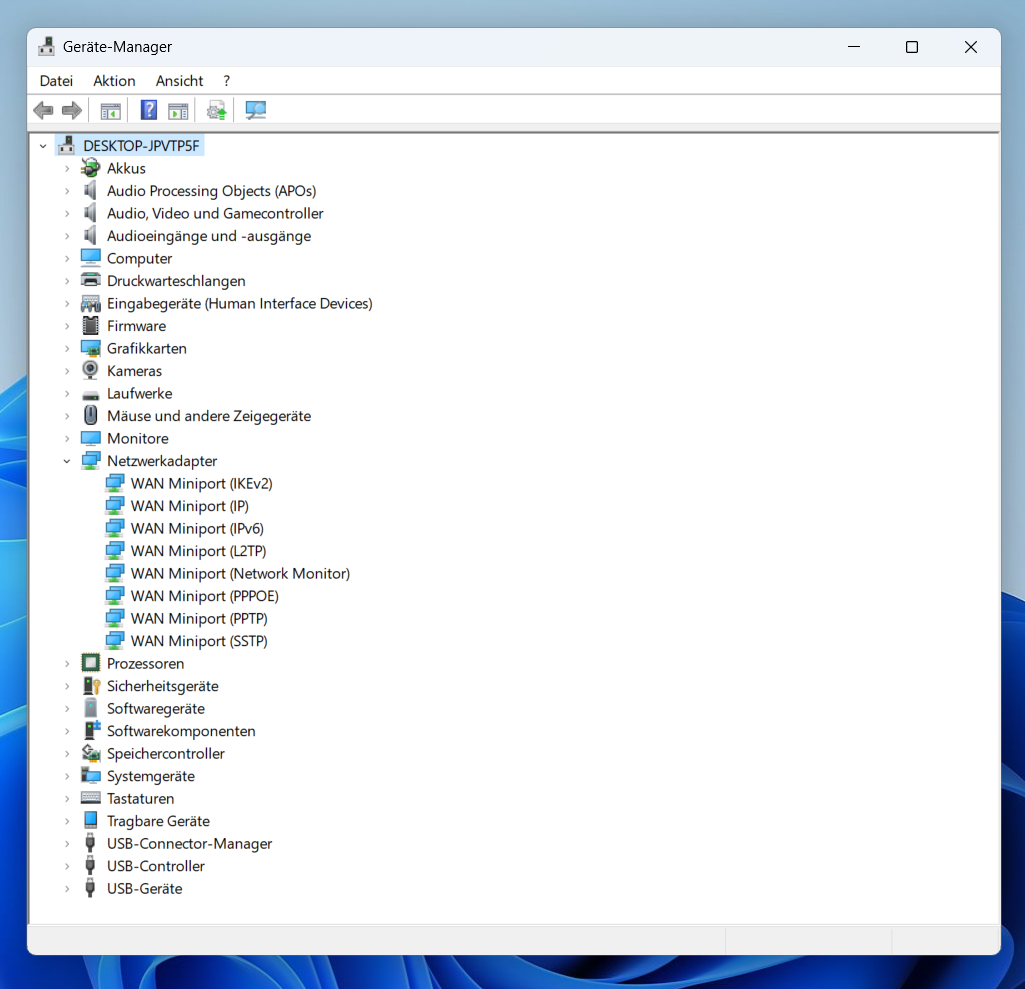Expand the Akkus category
The image size is (1025, 989).
pyautogui.click(x=67, y=168)
